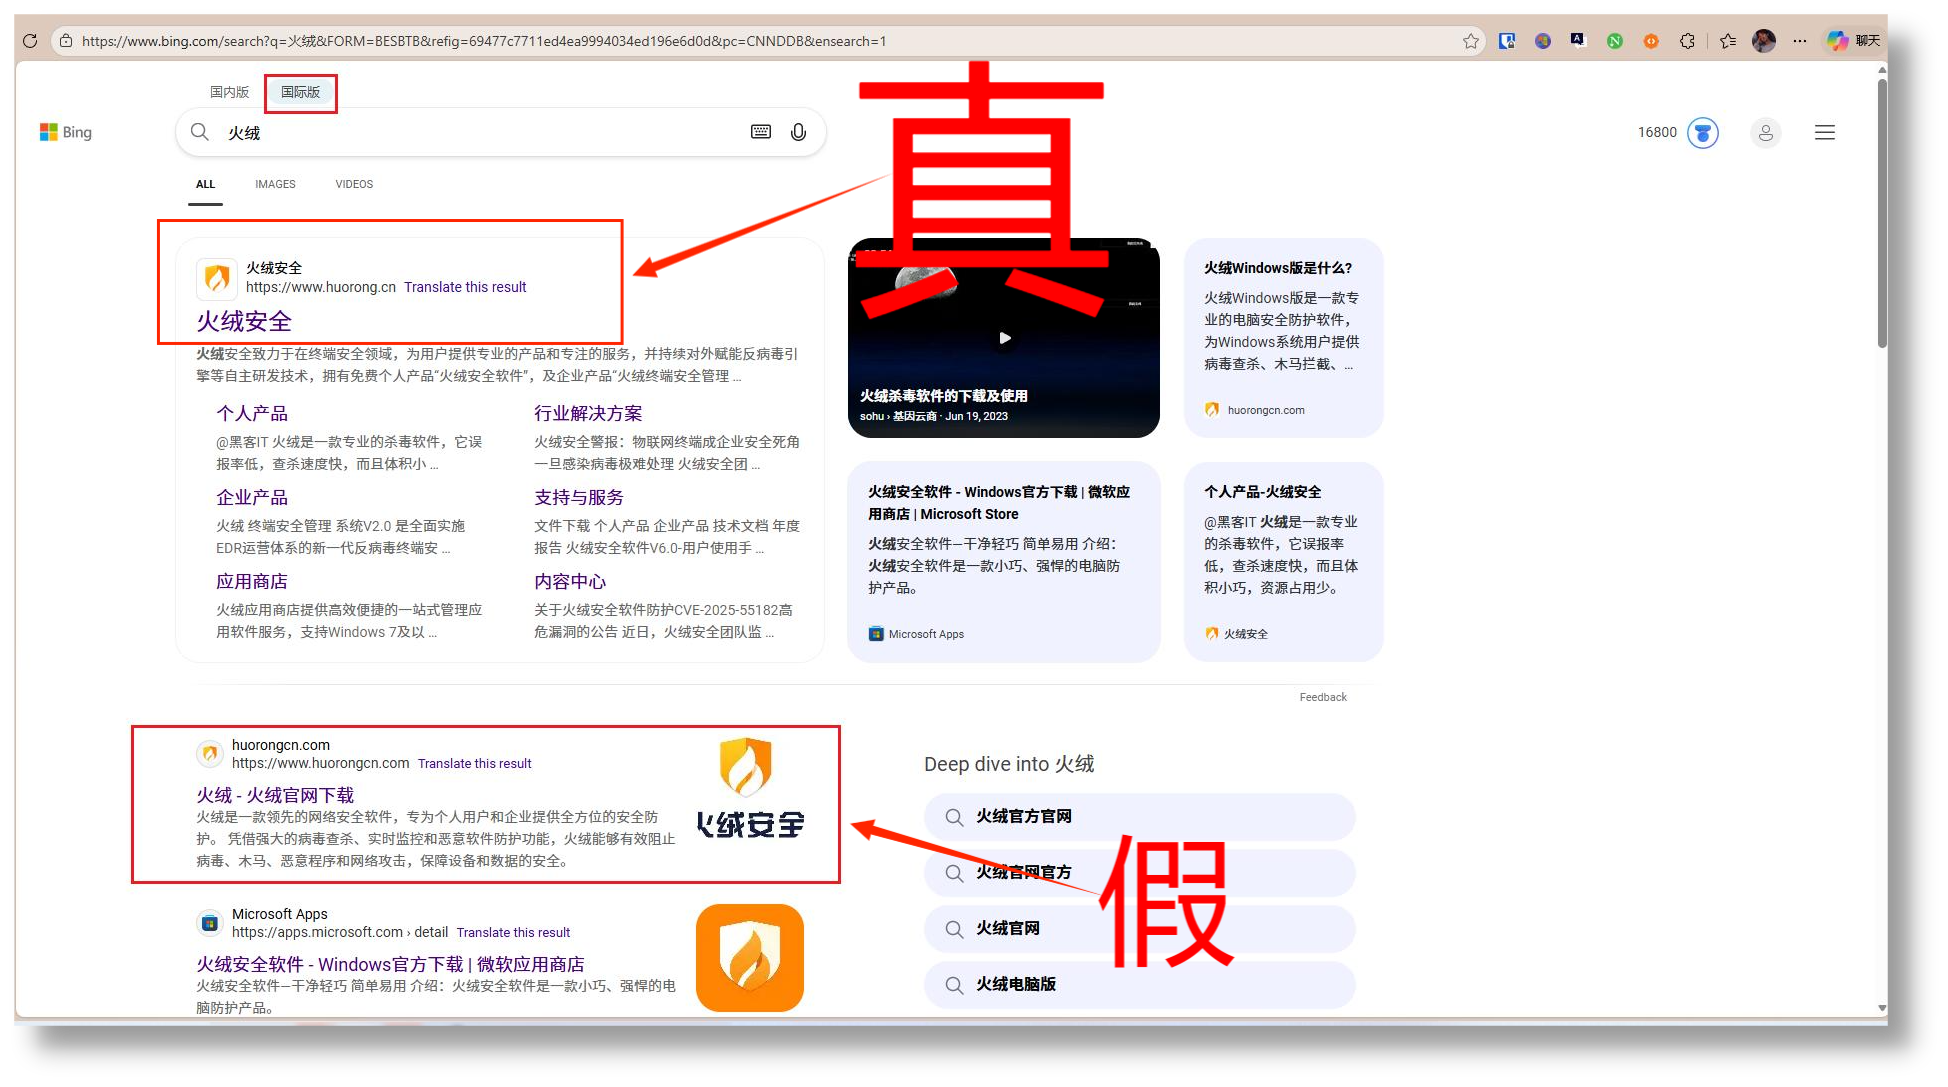
Task: Click the browser extensions puzzle icon
Action: 1687,41
